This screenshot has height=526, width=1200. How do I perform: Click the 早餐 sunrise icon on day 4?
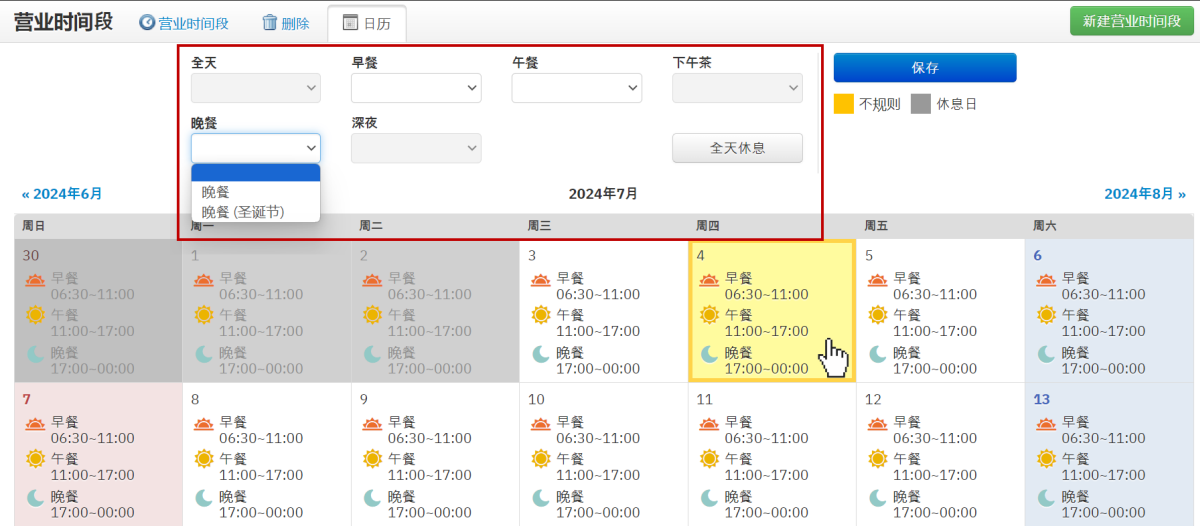[x=710, y=280]
